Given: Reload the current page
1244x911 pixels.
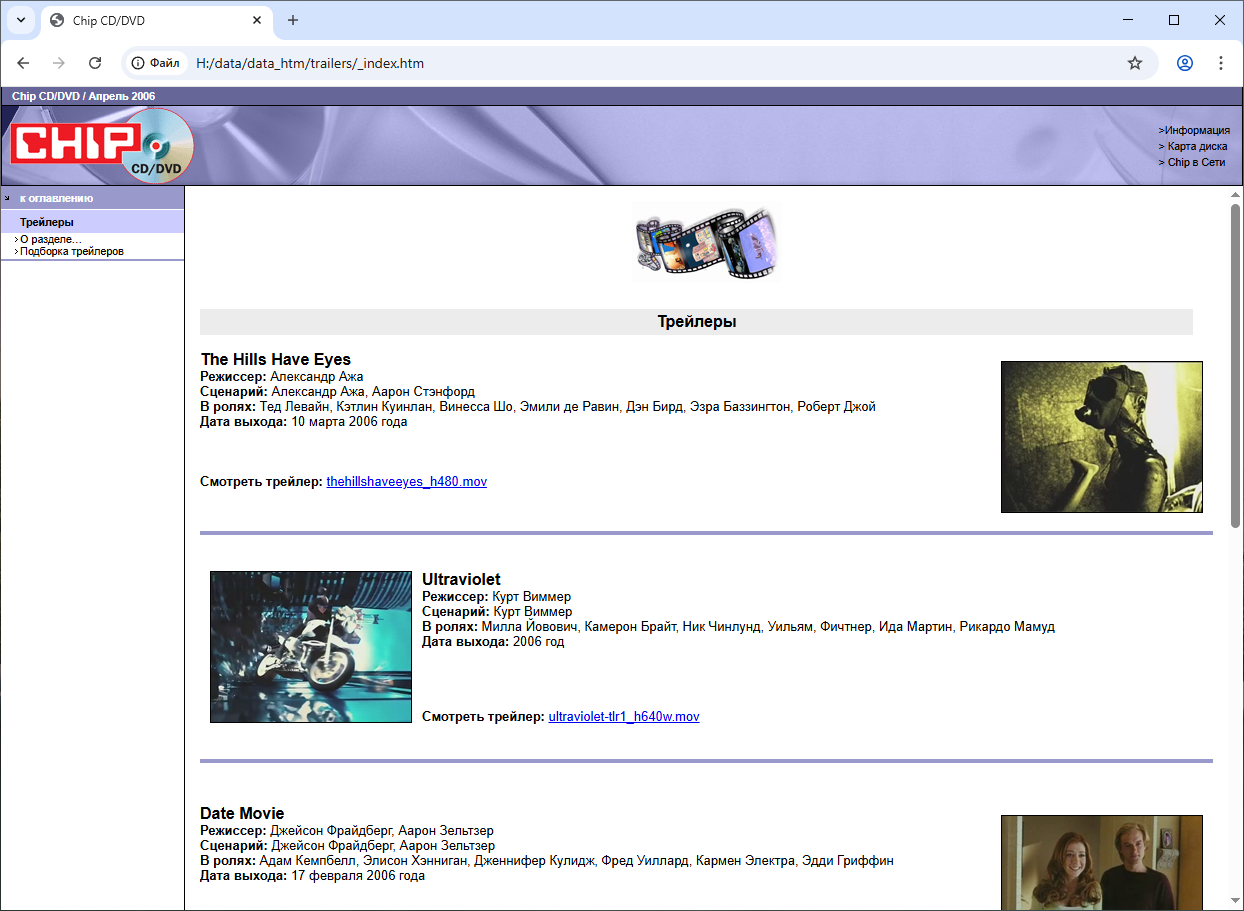Looking at the screenshot, I should (95, 63).
